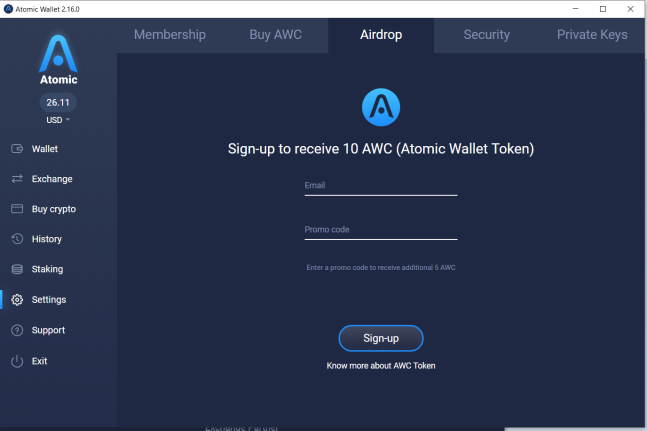Focus the Promo code field
Viewport: 647px width, 431px height.
coord(381,230)
